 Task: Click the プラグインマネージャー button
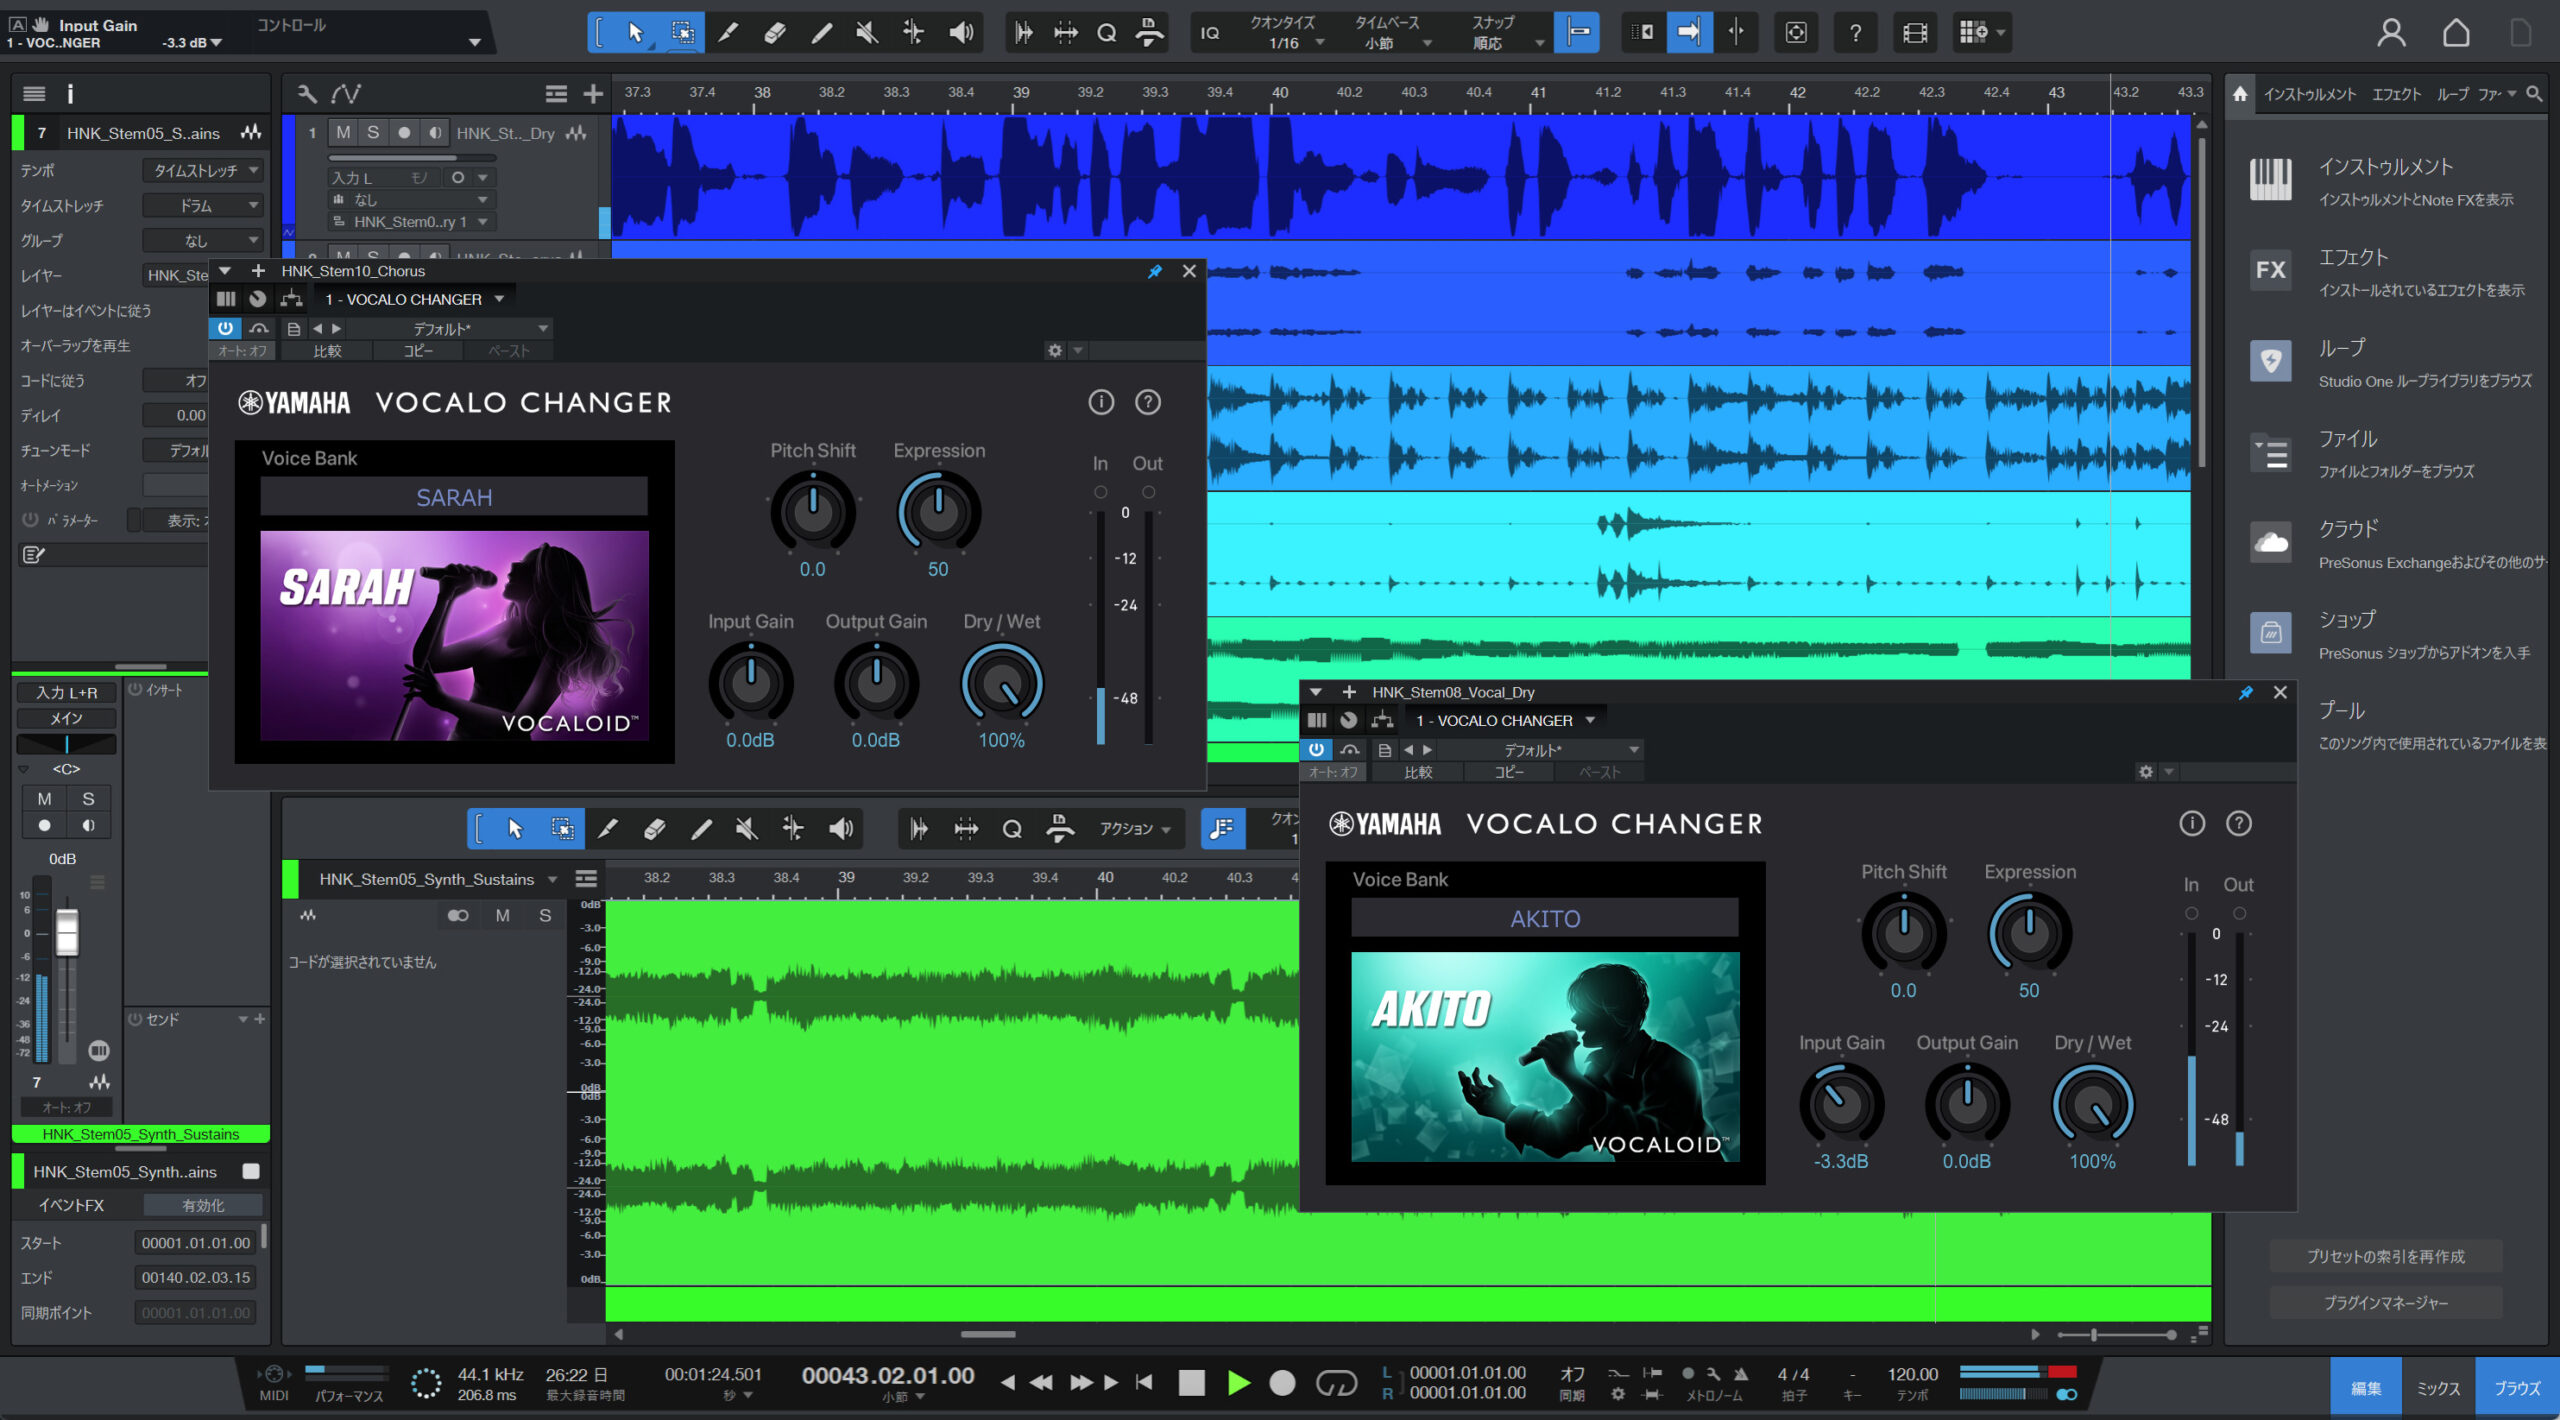coord(2385,1303)
